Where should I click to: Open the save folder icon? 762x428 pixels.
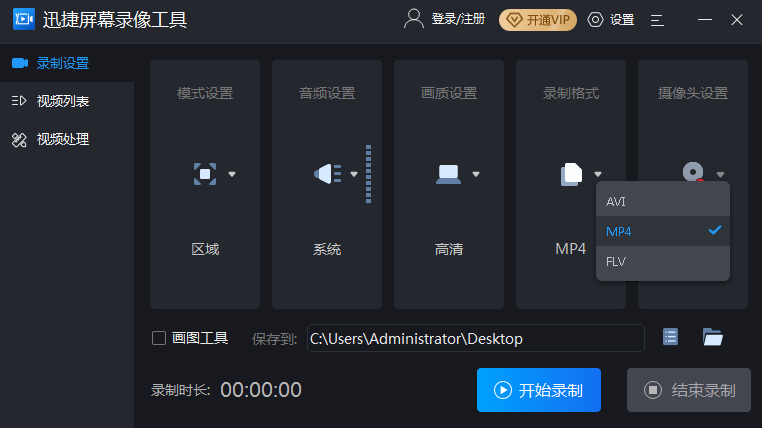pyautogui.click(x=712, y=337)
